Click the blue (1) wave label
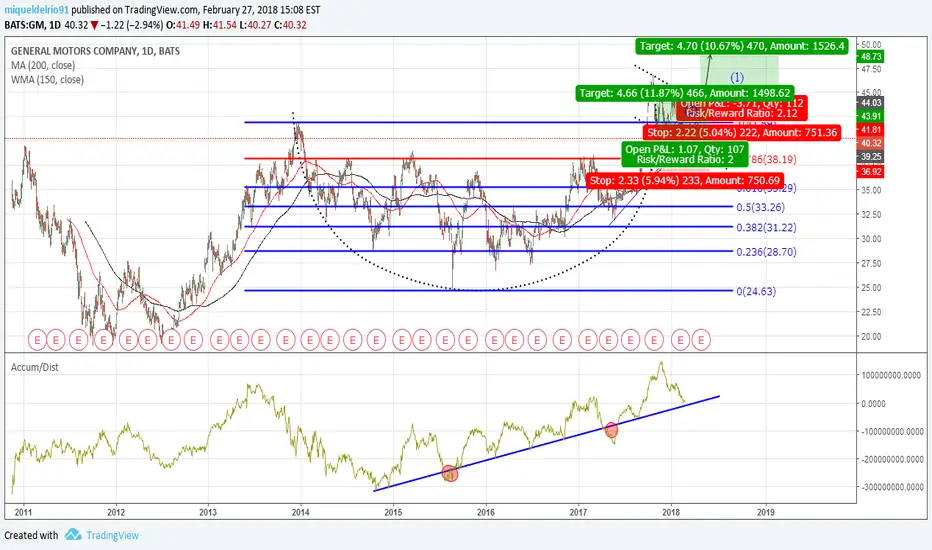Viewport: 932px width, 550px height. [737, 77]
